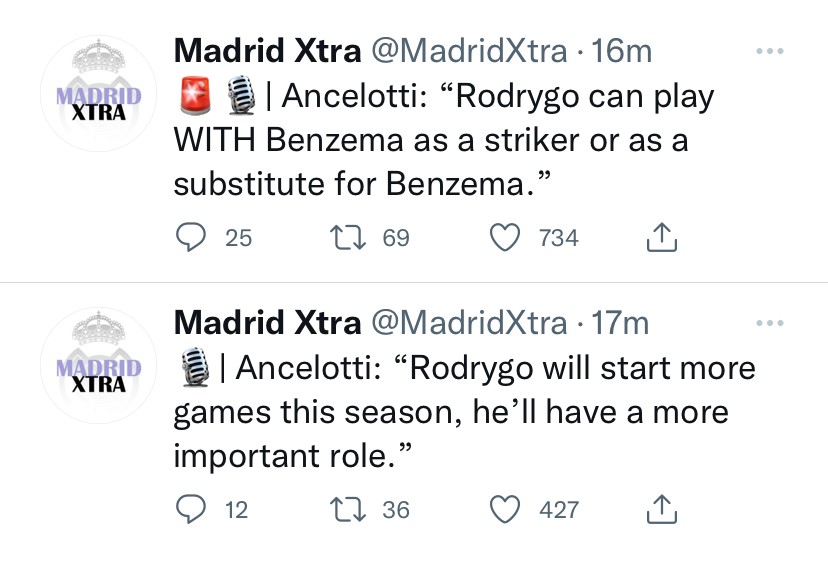This screenshot has height=566, width=828.
Task: Reply to the Benzema striker tweet
Action: pos(189,237)
